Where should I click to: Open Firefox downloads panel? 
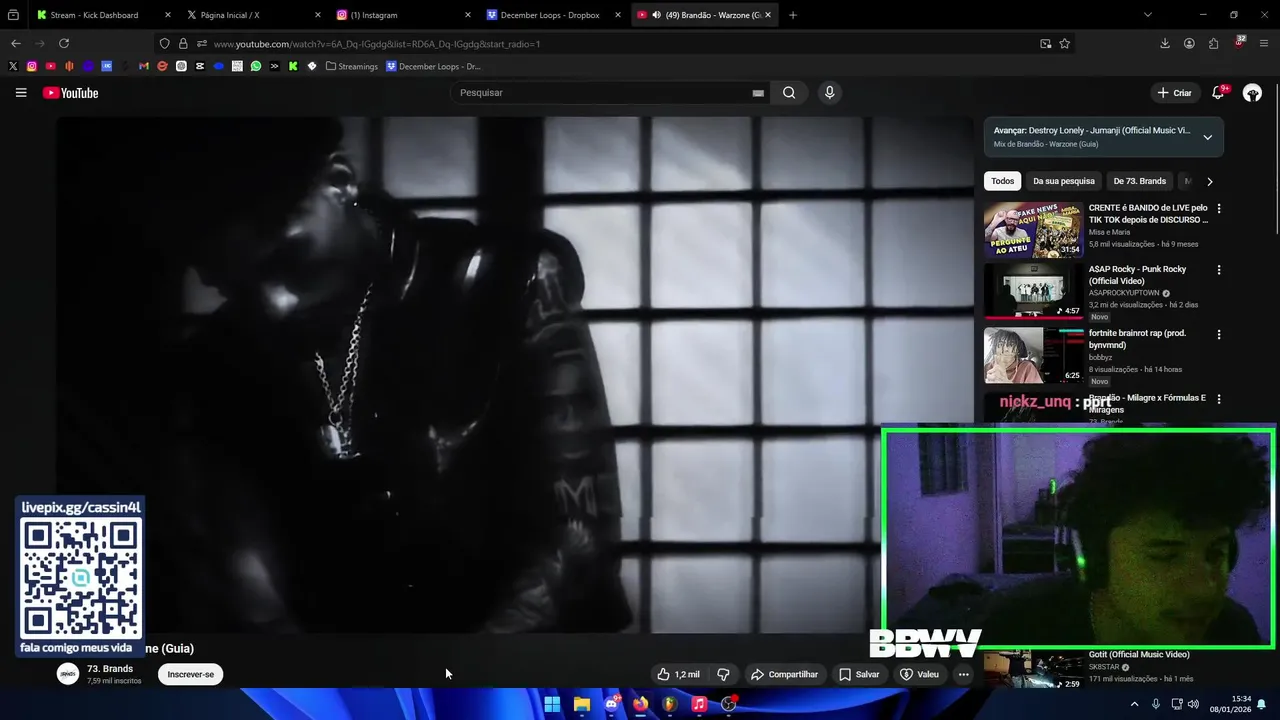coord(1165,43)
